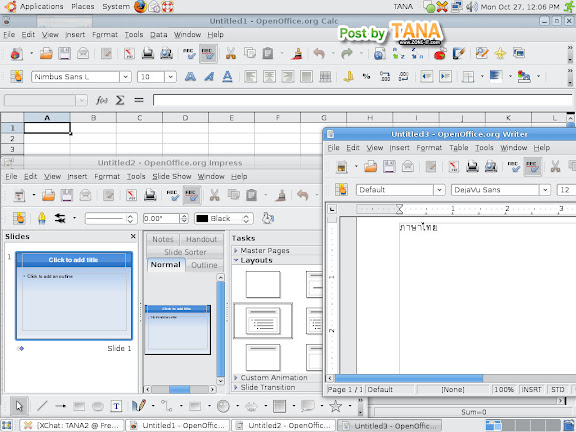Switch to the Outline tab in Impress
This screenshot has height=432, width=576.
point(204,265)
